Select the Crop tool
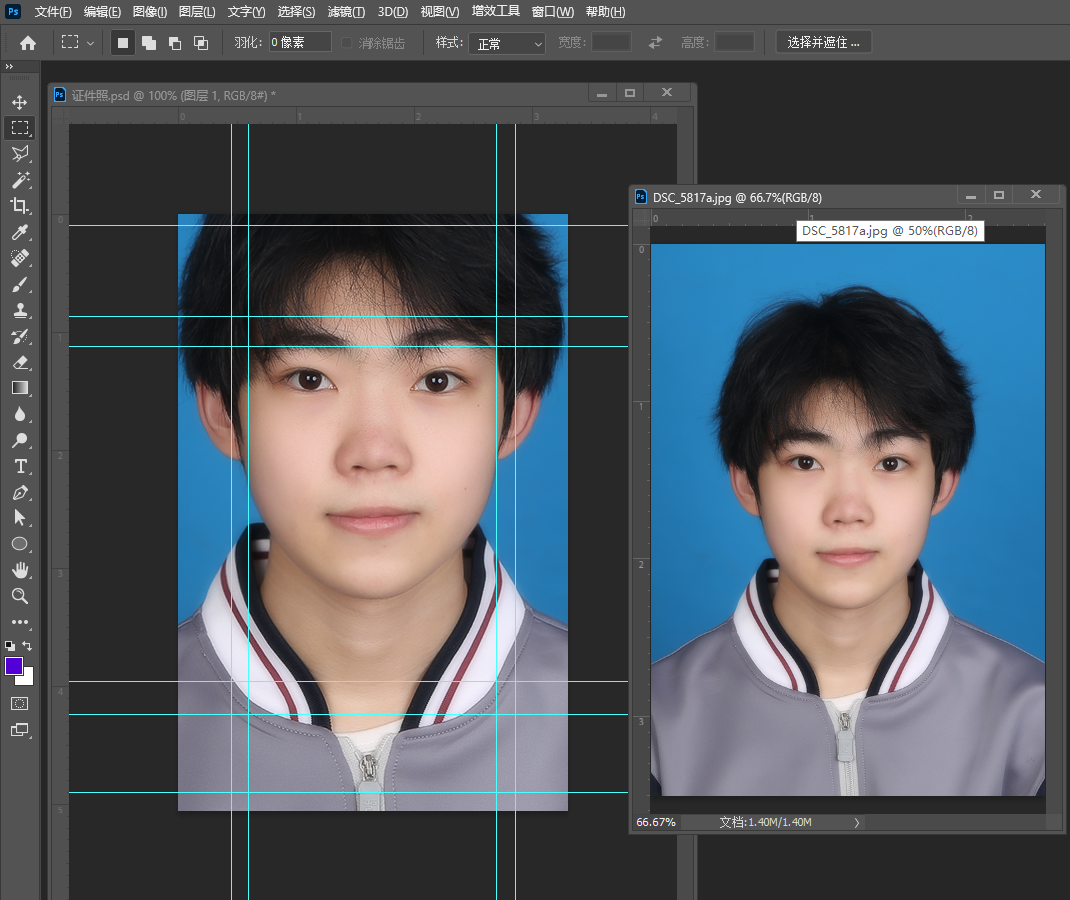This screenshot has height=900, width=1070. pyautogui.click(x=20, y=206)
